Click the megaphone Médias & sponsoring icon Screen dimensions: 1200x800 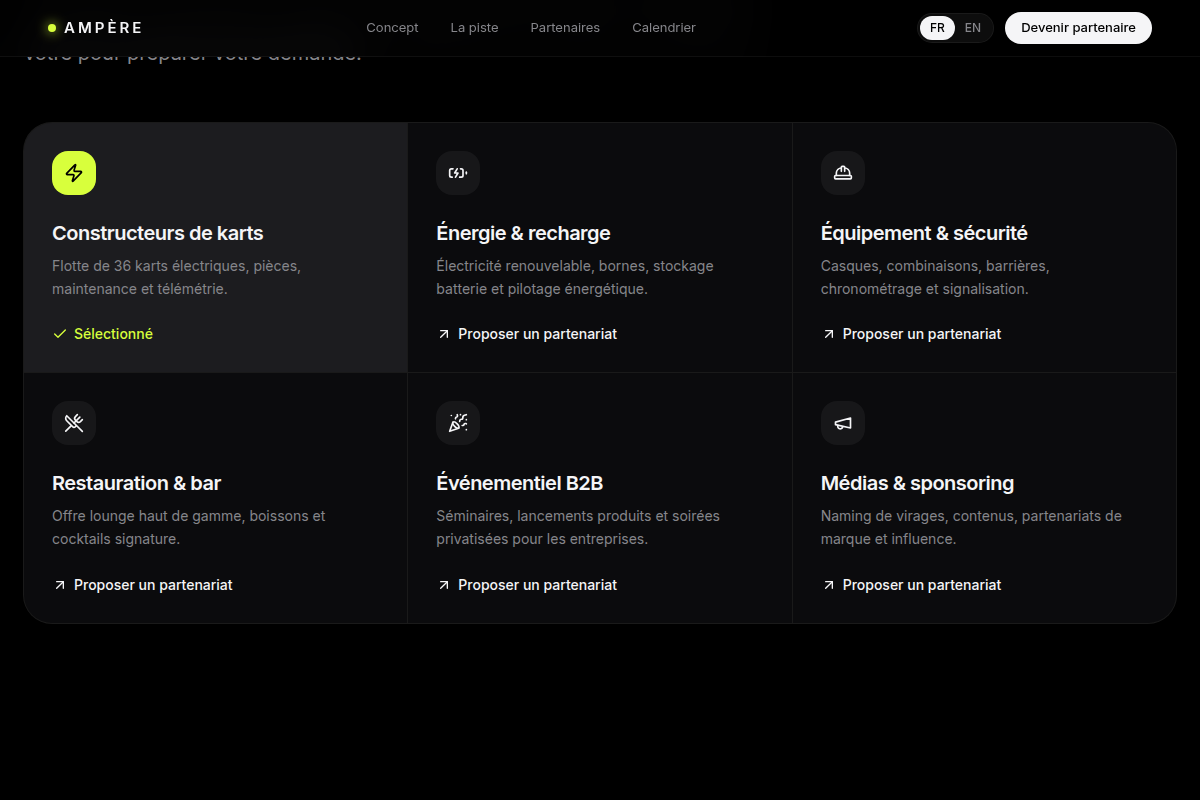(843, 423)
